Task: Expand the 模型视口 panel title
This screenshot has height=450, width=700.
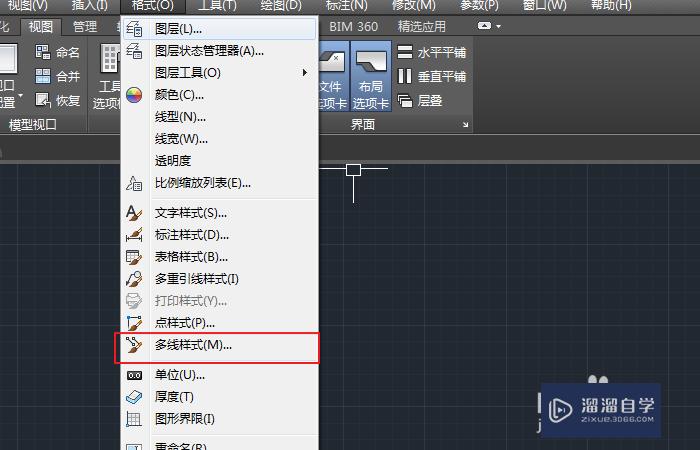Action: pyautogui.click(x=33, y=125)
